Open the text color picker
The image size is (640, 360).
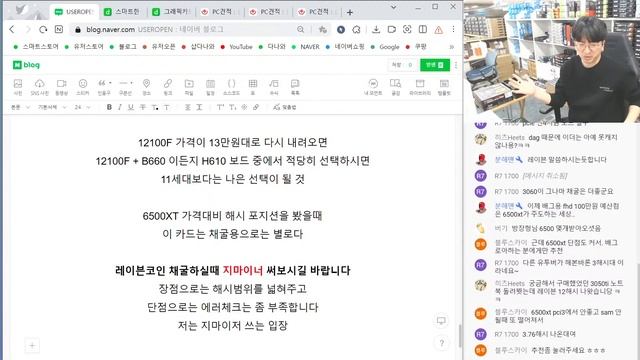(155, 107)
